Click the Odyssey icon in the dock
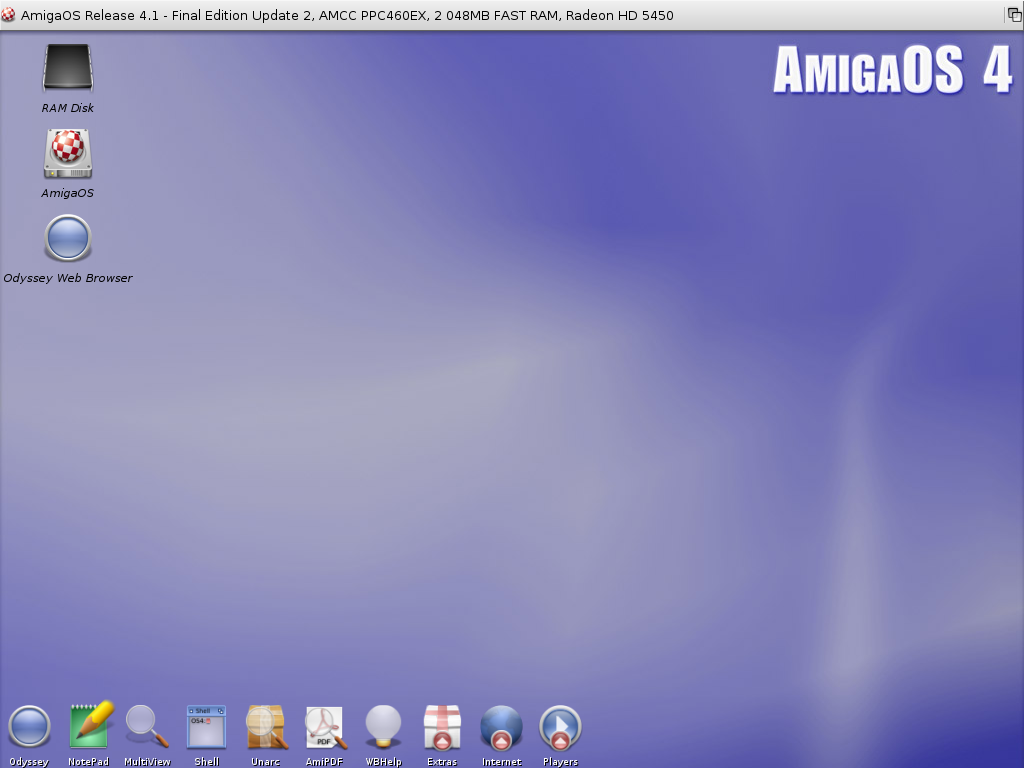The width and height of the screenshot is (1024, 768). [29, 727]
